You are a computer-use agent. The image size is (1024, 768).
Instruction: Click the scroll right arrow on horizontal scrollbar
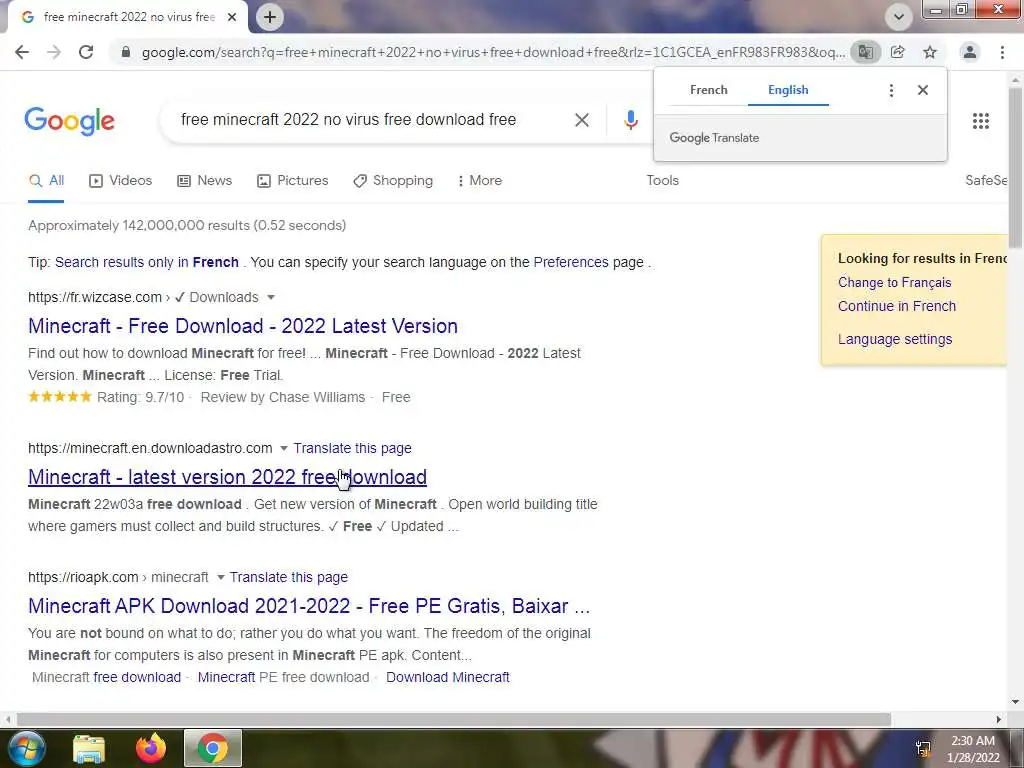point(999,719)
